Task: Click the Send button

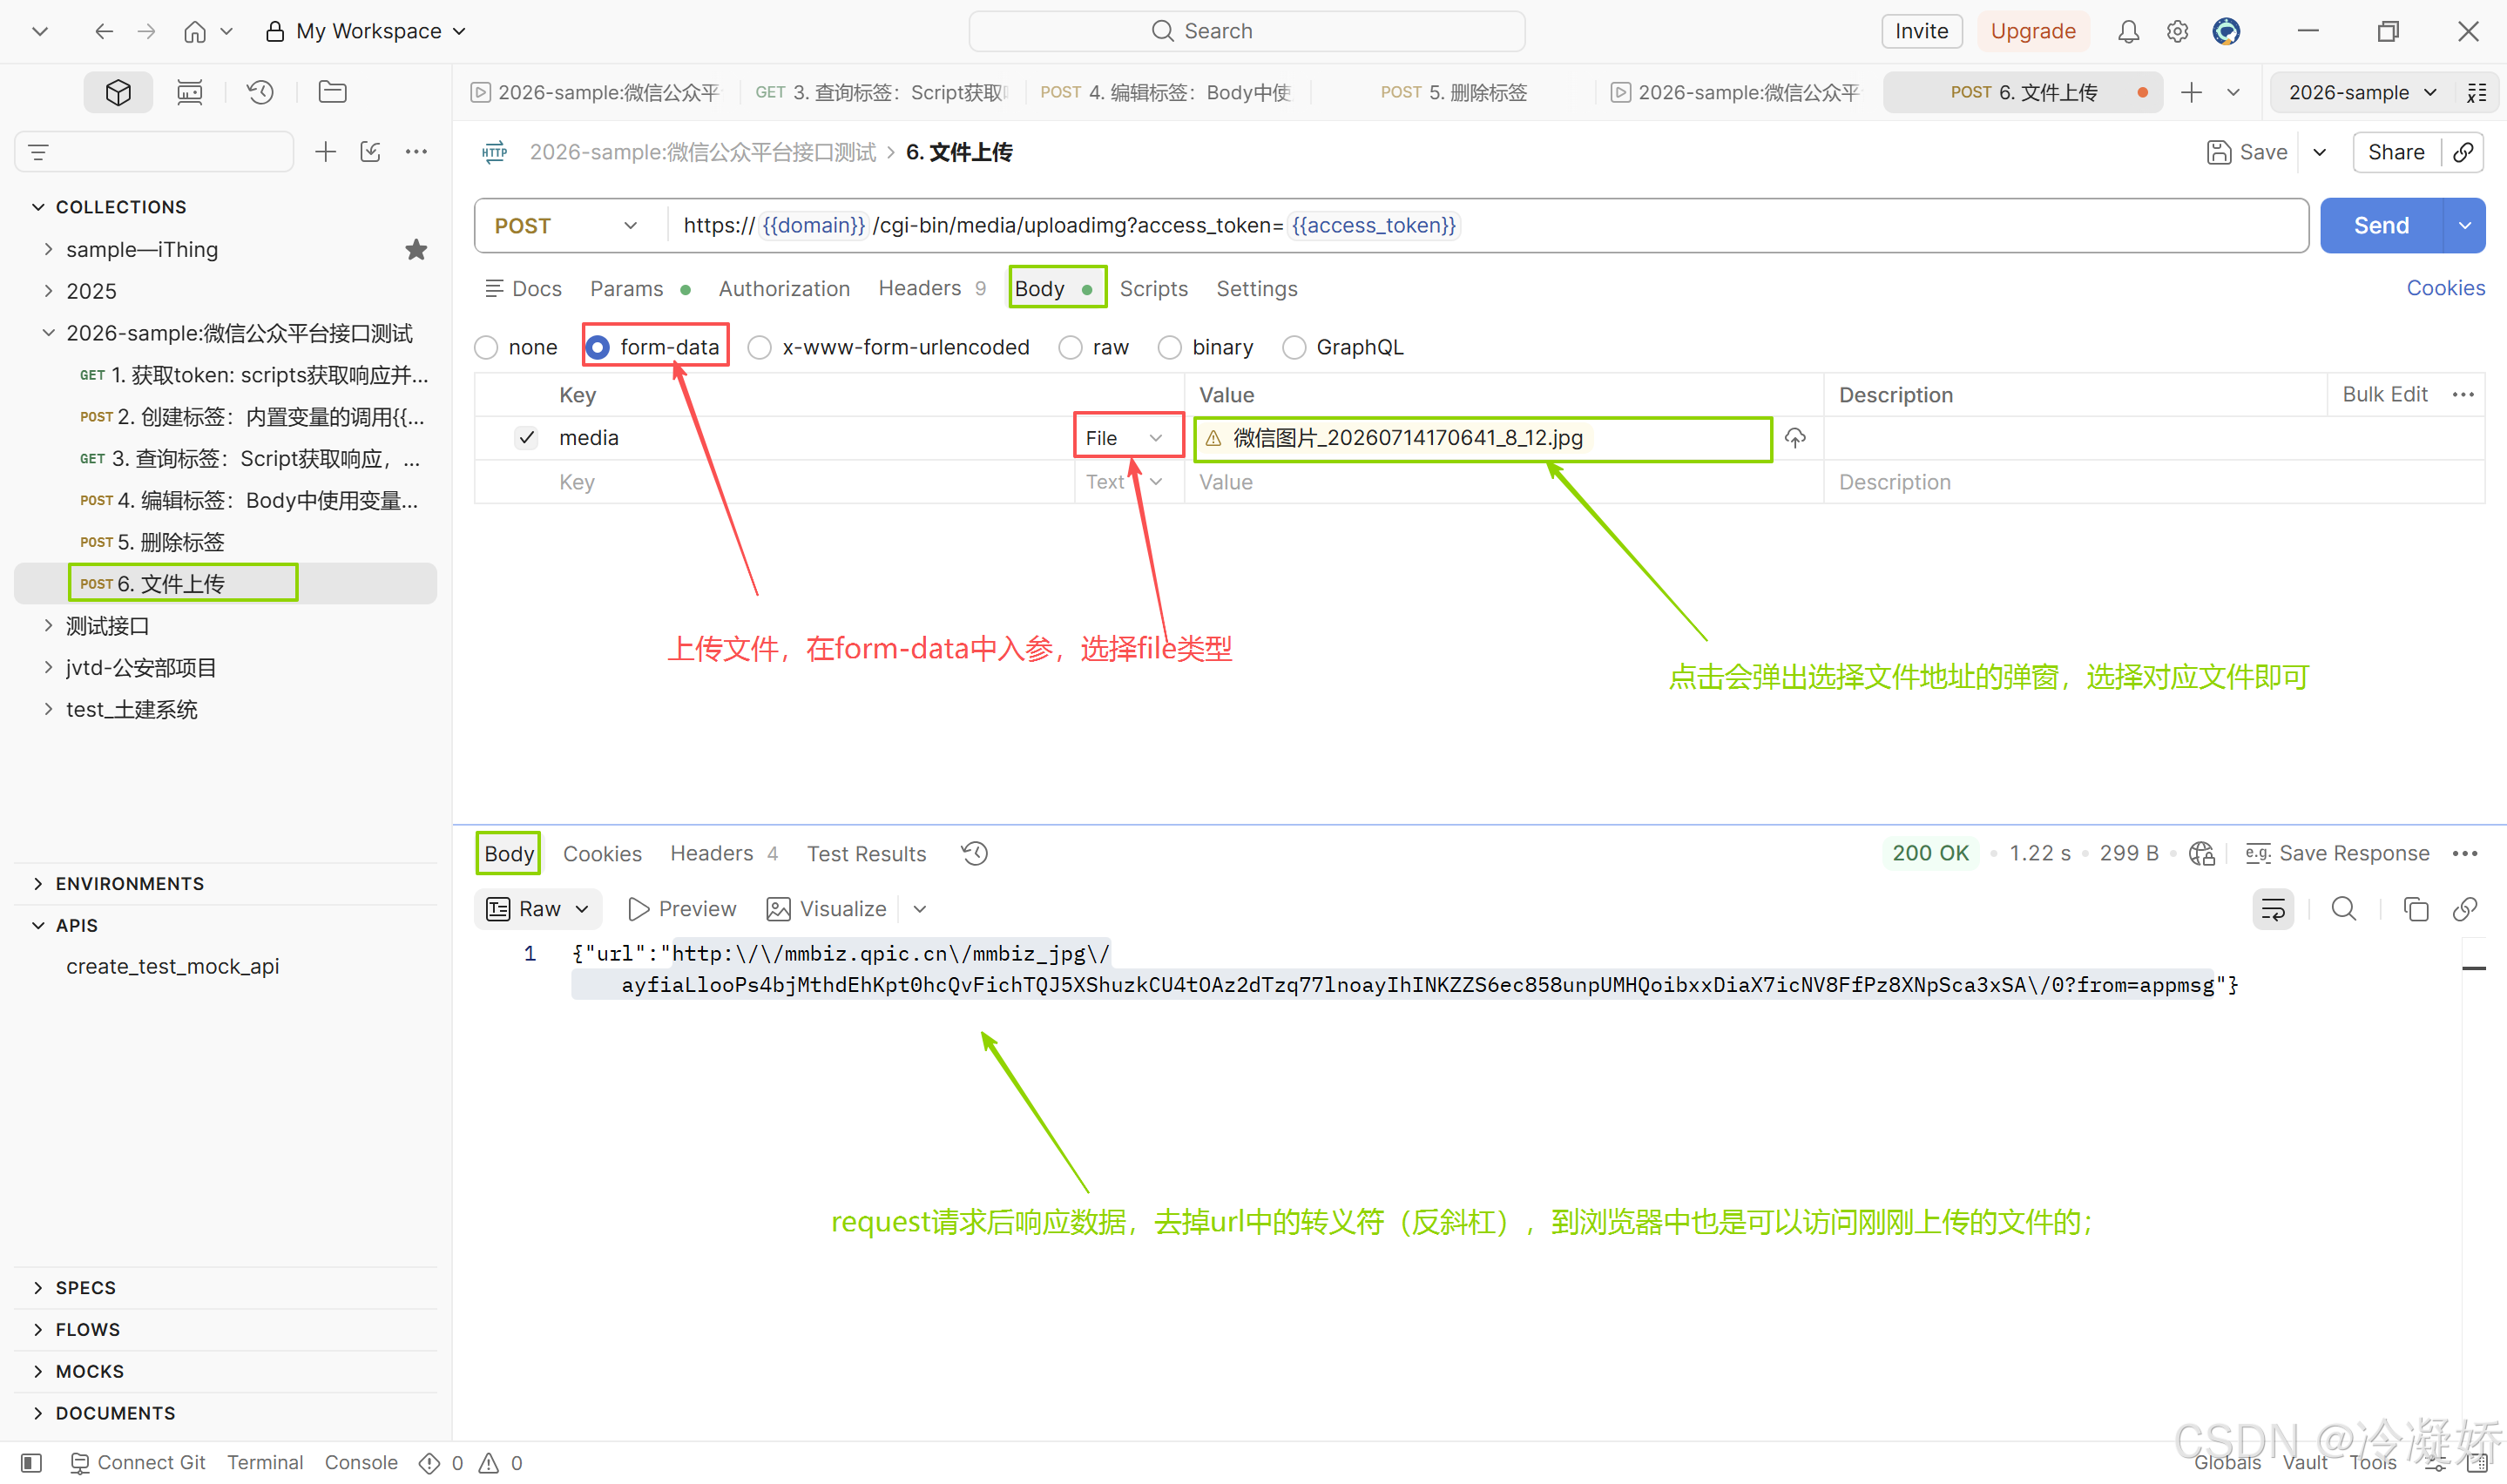Action: click(x=2381, y=226)
